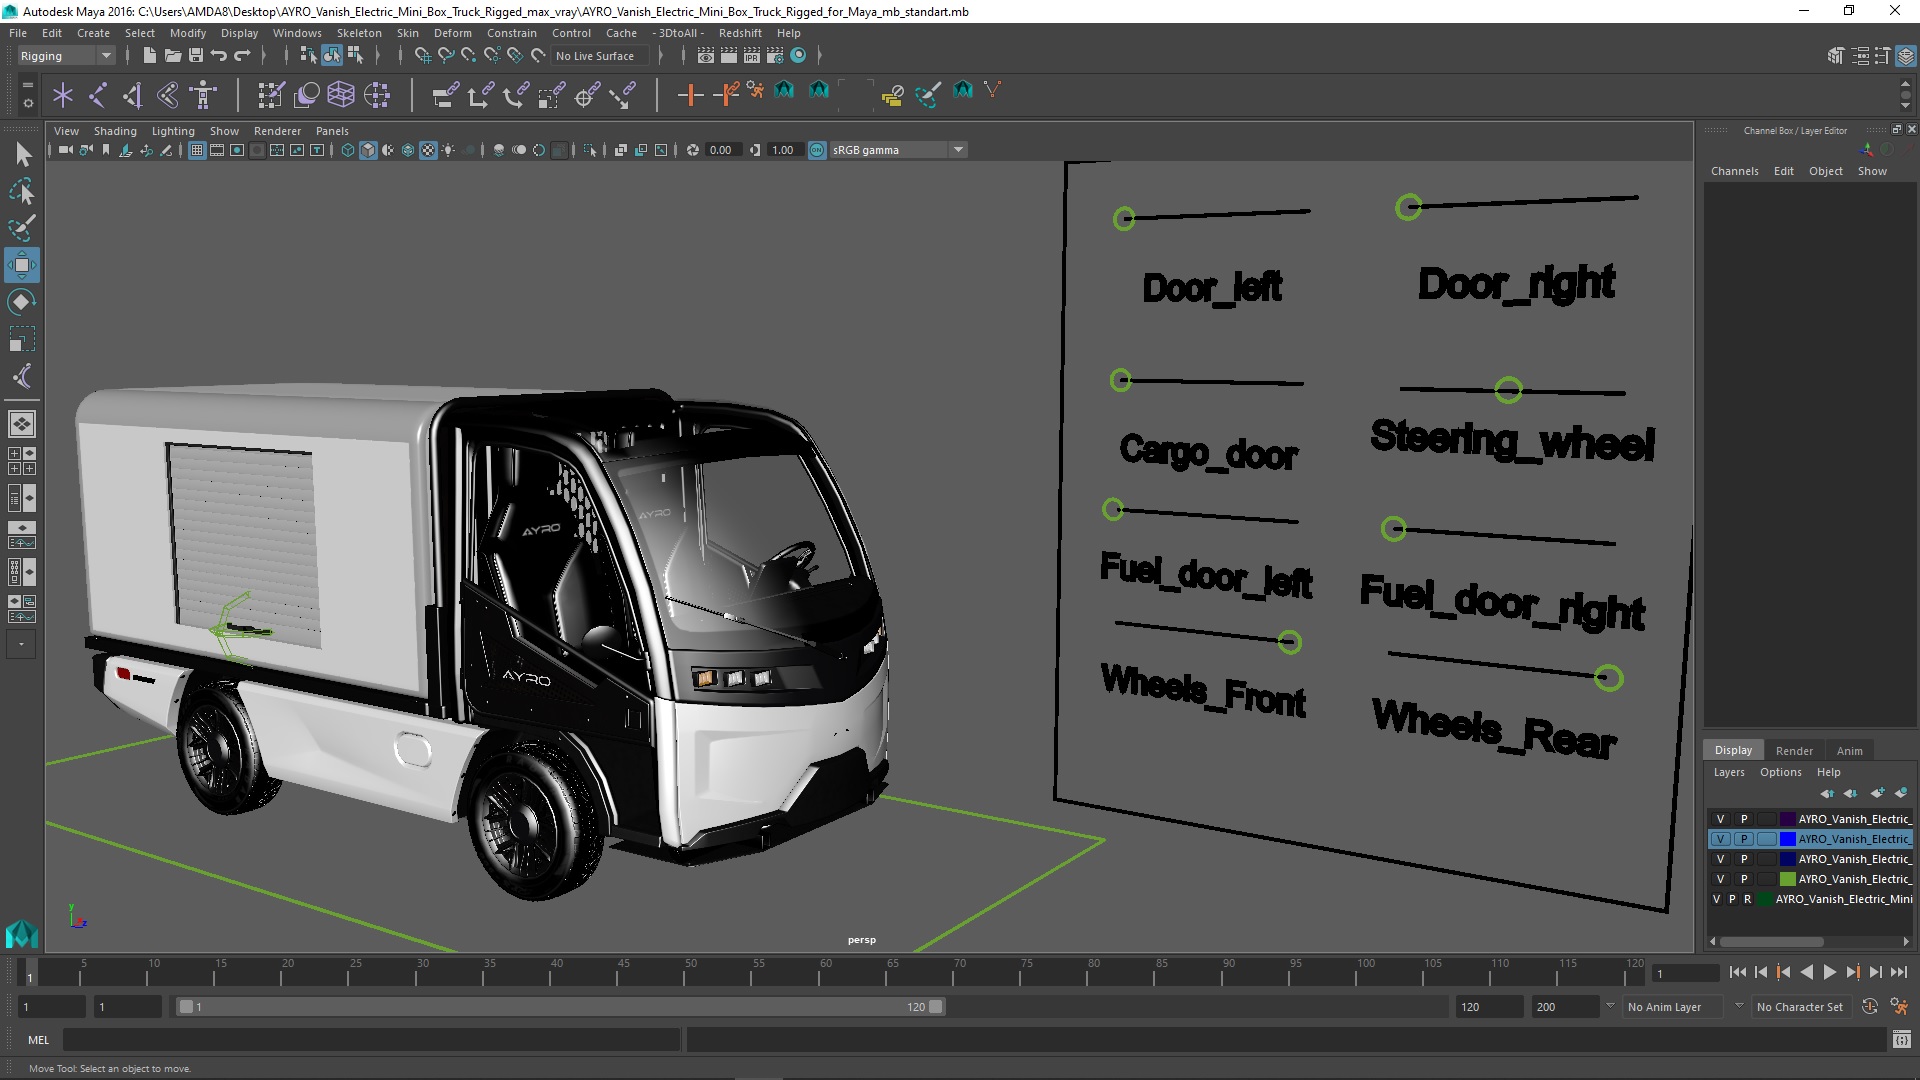Toggle wireframe shading in viewport toolbar
Image resolution: width=1920 pixels, height=1080 pixels.
tap(347, 150)
